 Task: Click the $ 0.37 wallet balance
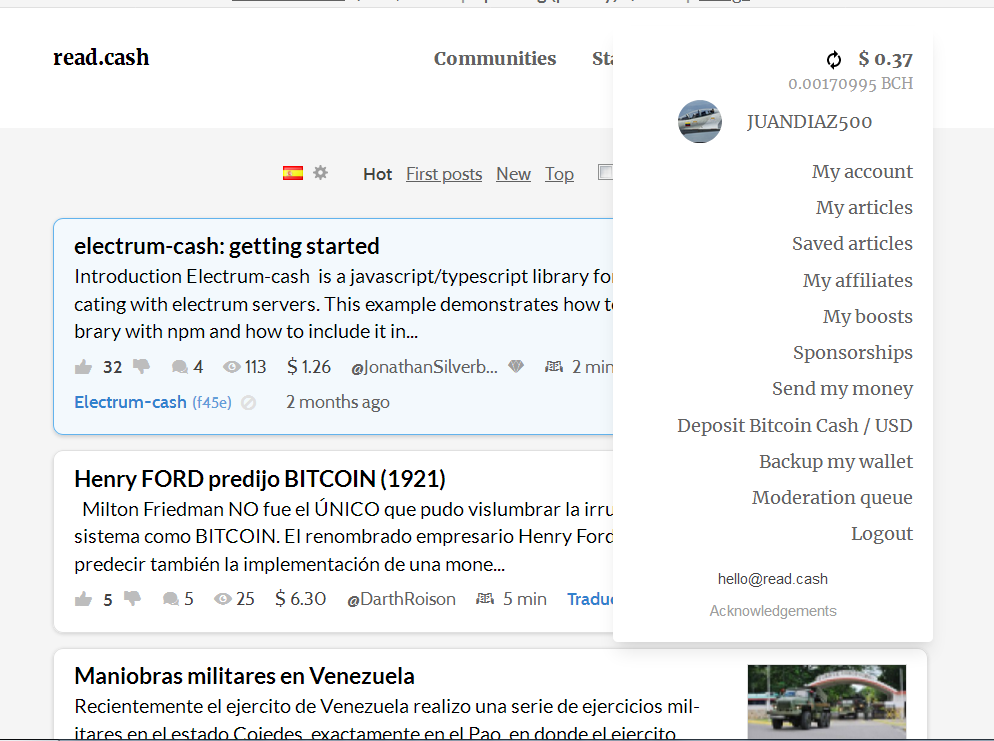click(x=886, y=59)
